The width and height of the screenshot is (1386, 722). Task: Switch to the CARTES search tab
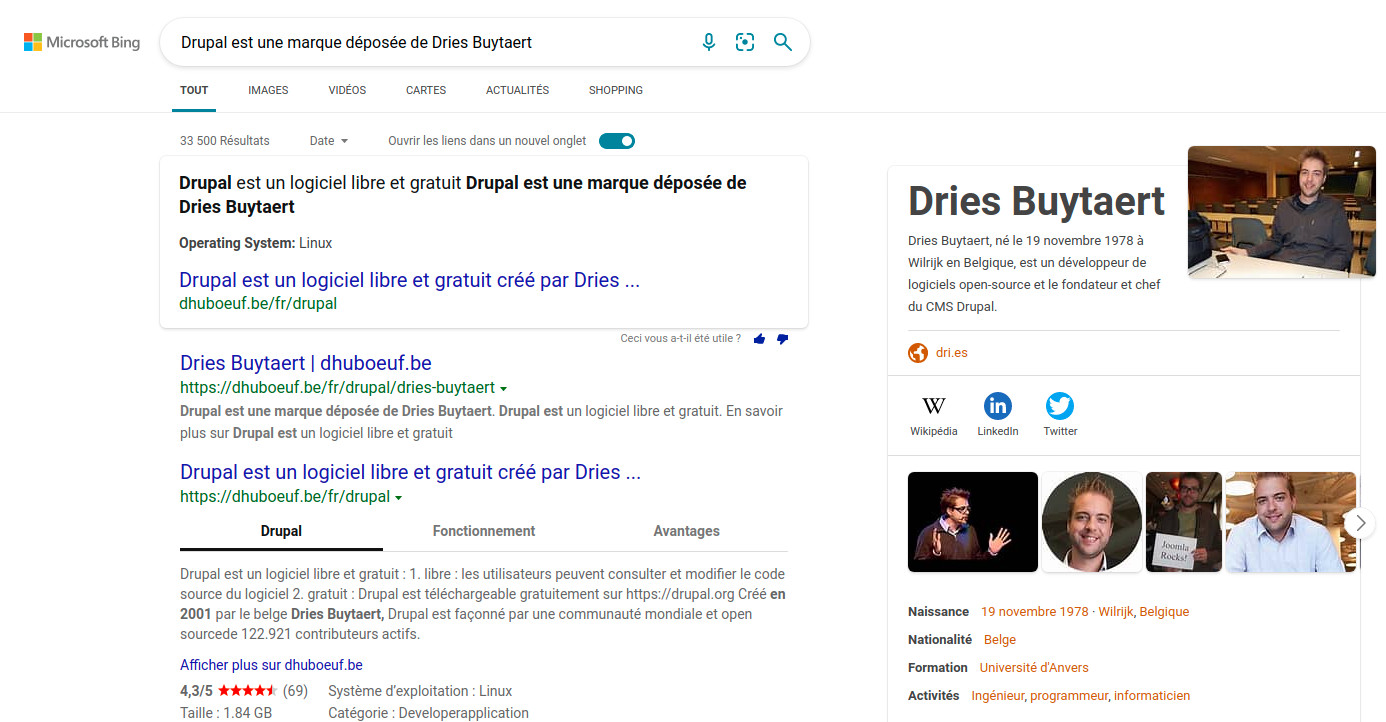[426, 90]
